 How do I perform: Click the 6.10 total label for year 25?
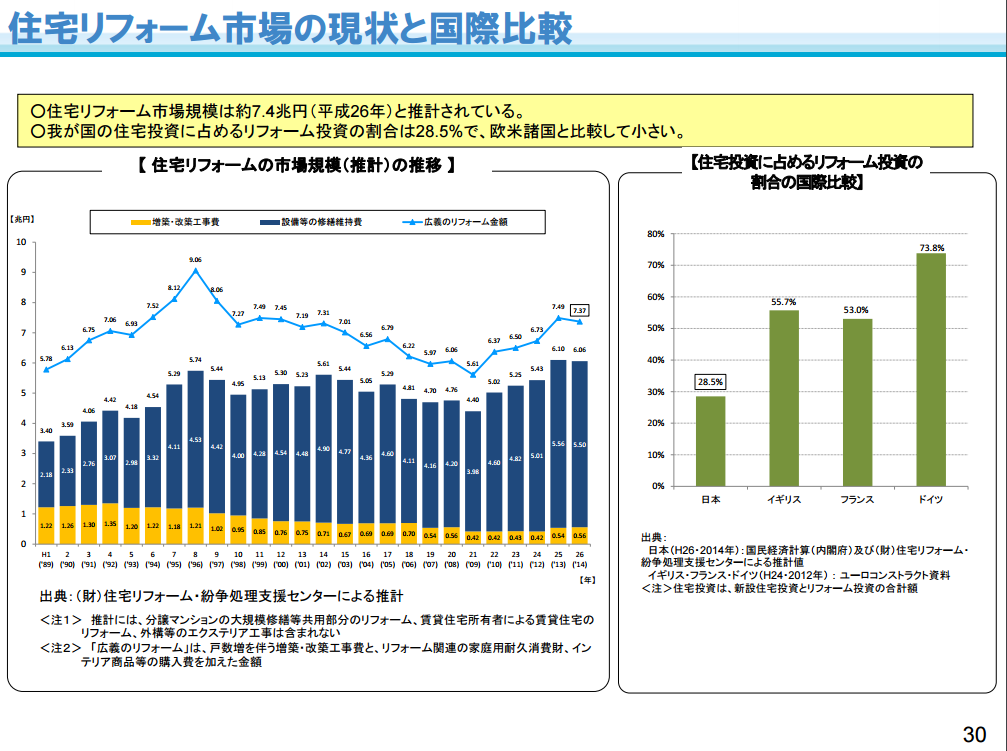558,349
